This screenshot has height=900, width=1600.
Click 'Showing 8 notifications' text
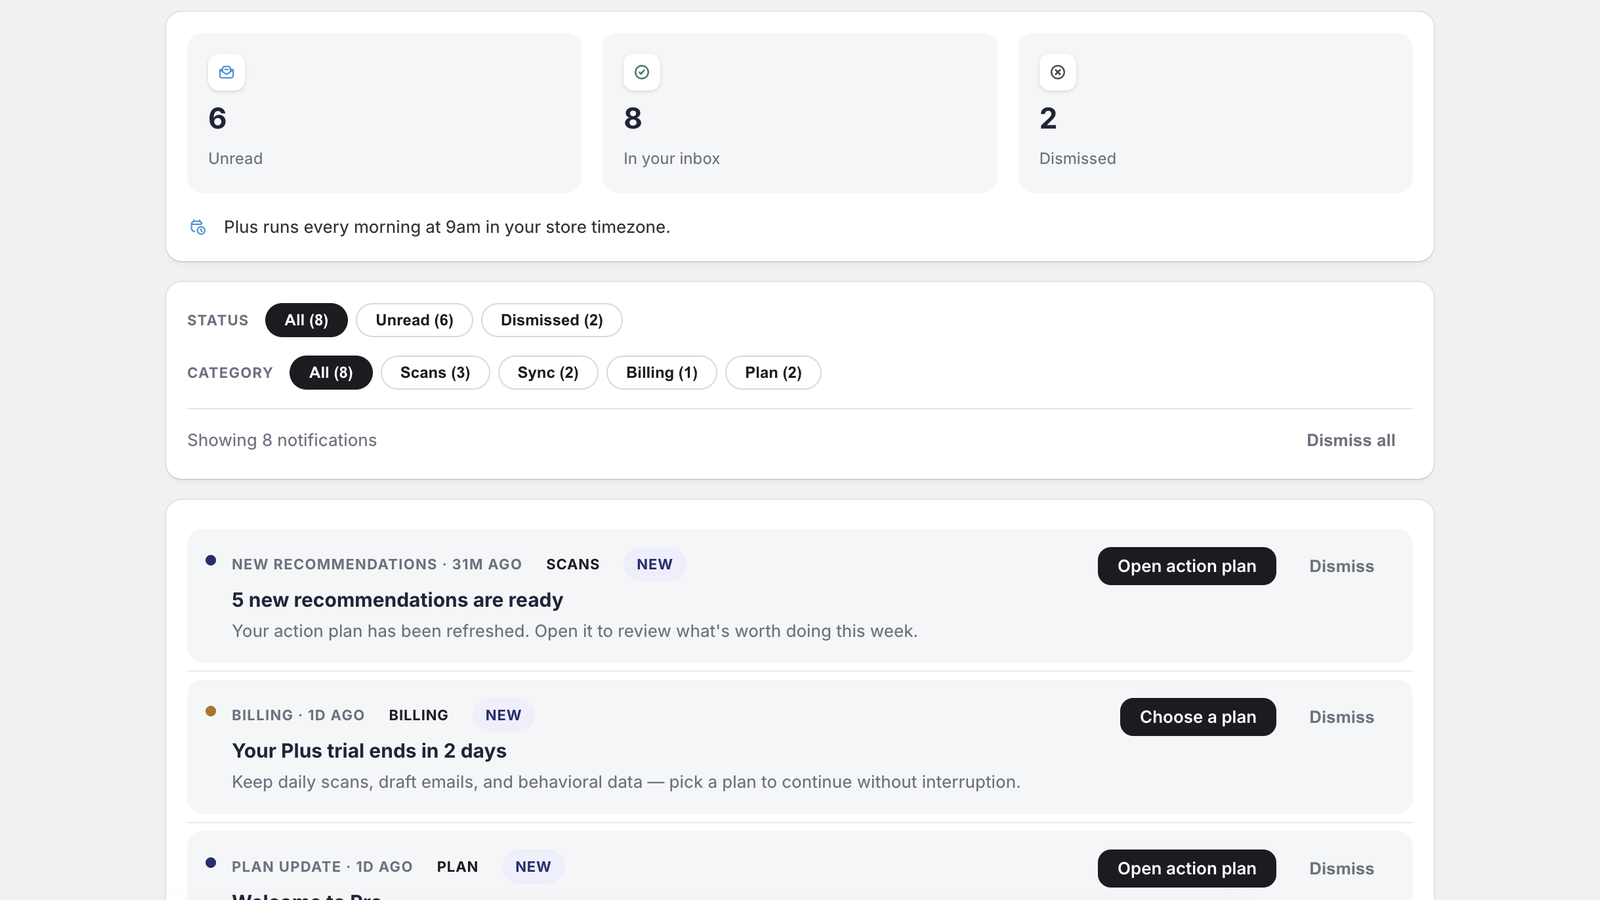[x=282, y=440]
